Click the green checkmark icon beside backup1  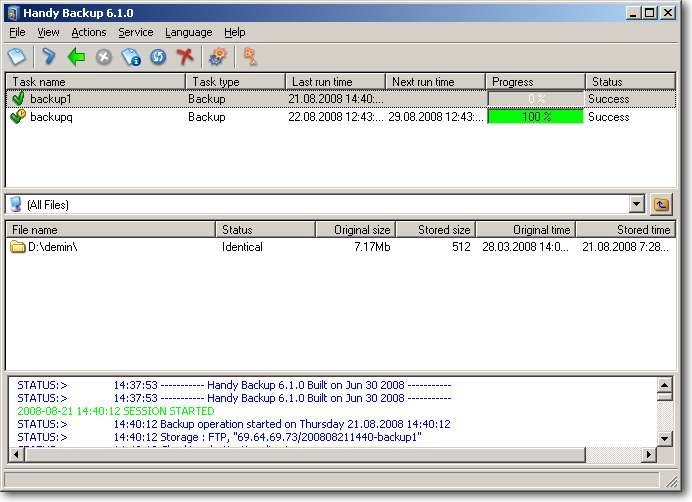(18, 98)
